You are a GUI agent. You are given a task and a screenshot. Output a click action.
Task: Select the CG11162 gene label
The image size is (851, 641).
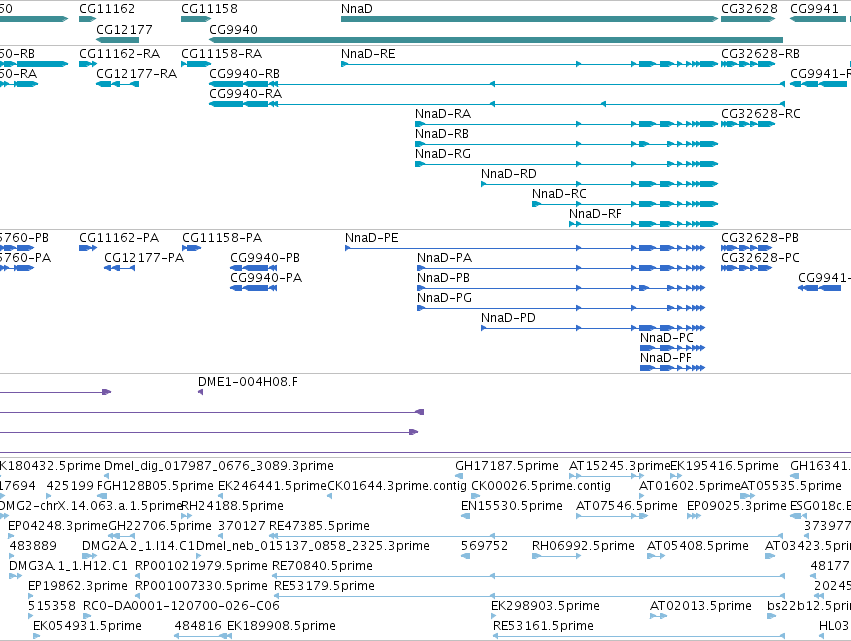click(x=107, y=9)
